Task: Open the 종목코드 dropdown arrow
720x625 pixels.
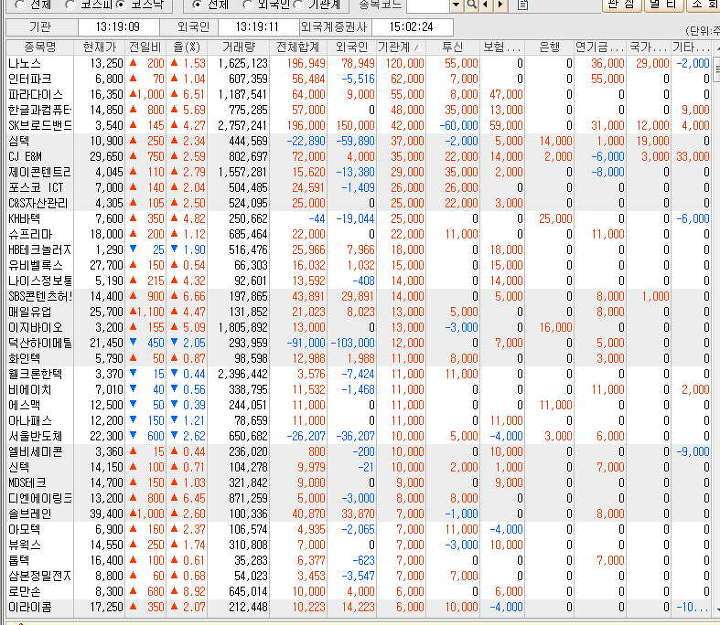Action: click(x=456, y=5)
